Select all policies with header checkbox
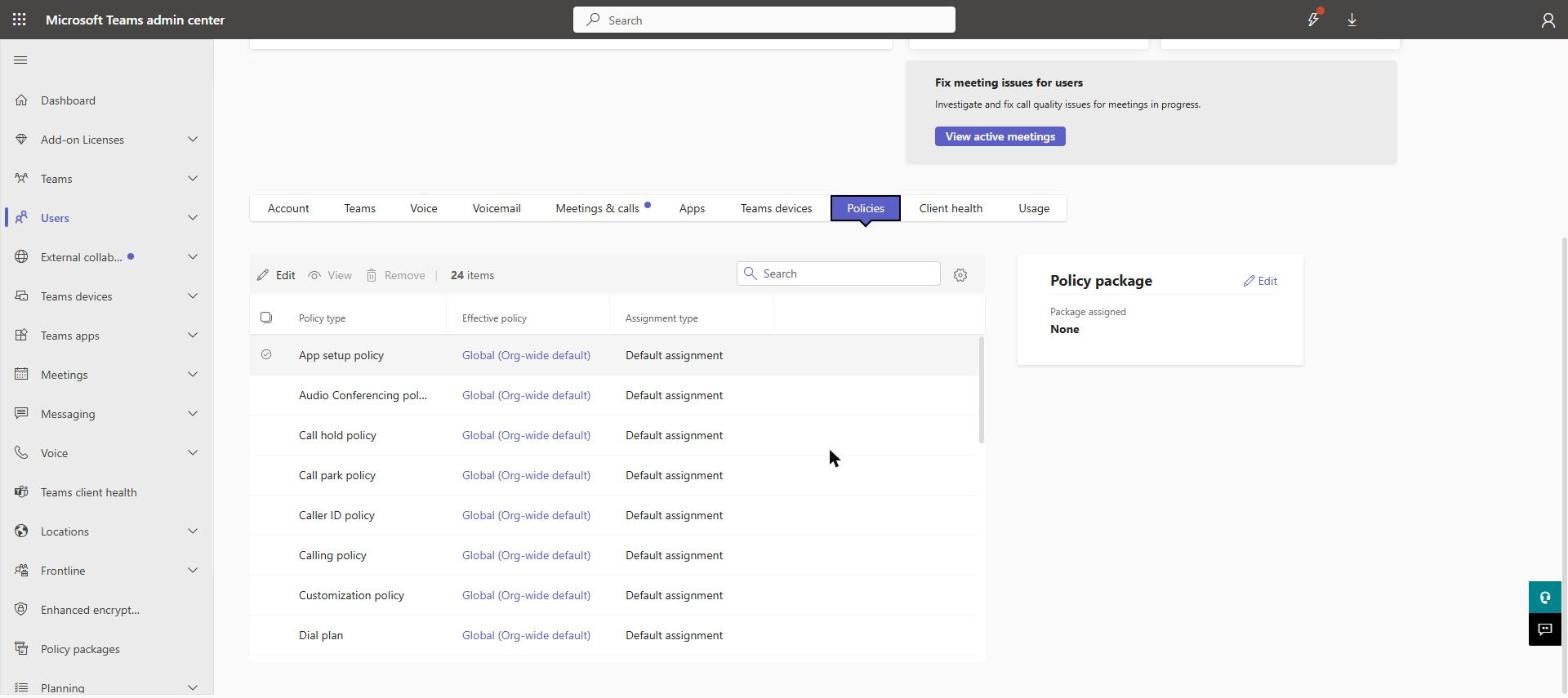The image size is (1568, 698). 266,318
